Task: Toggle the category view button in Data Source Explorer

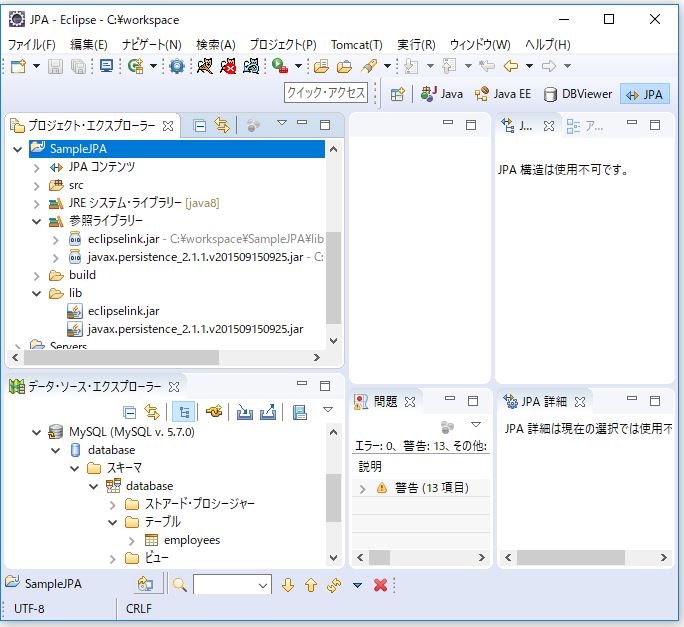Action: [x=183, y=412]
